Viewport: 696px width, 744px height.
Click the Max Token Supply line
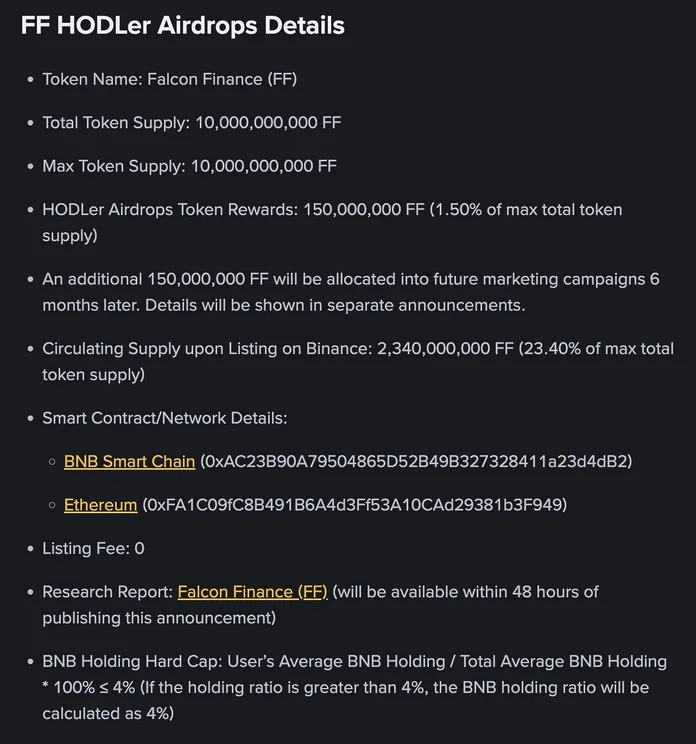(x=189, y=166)
